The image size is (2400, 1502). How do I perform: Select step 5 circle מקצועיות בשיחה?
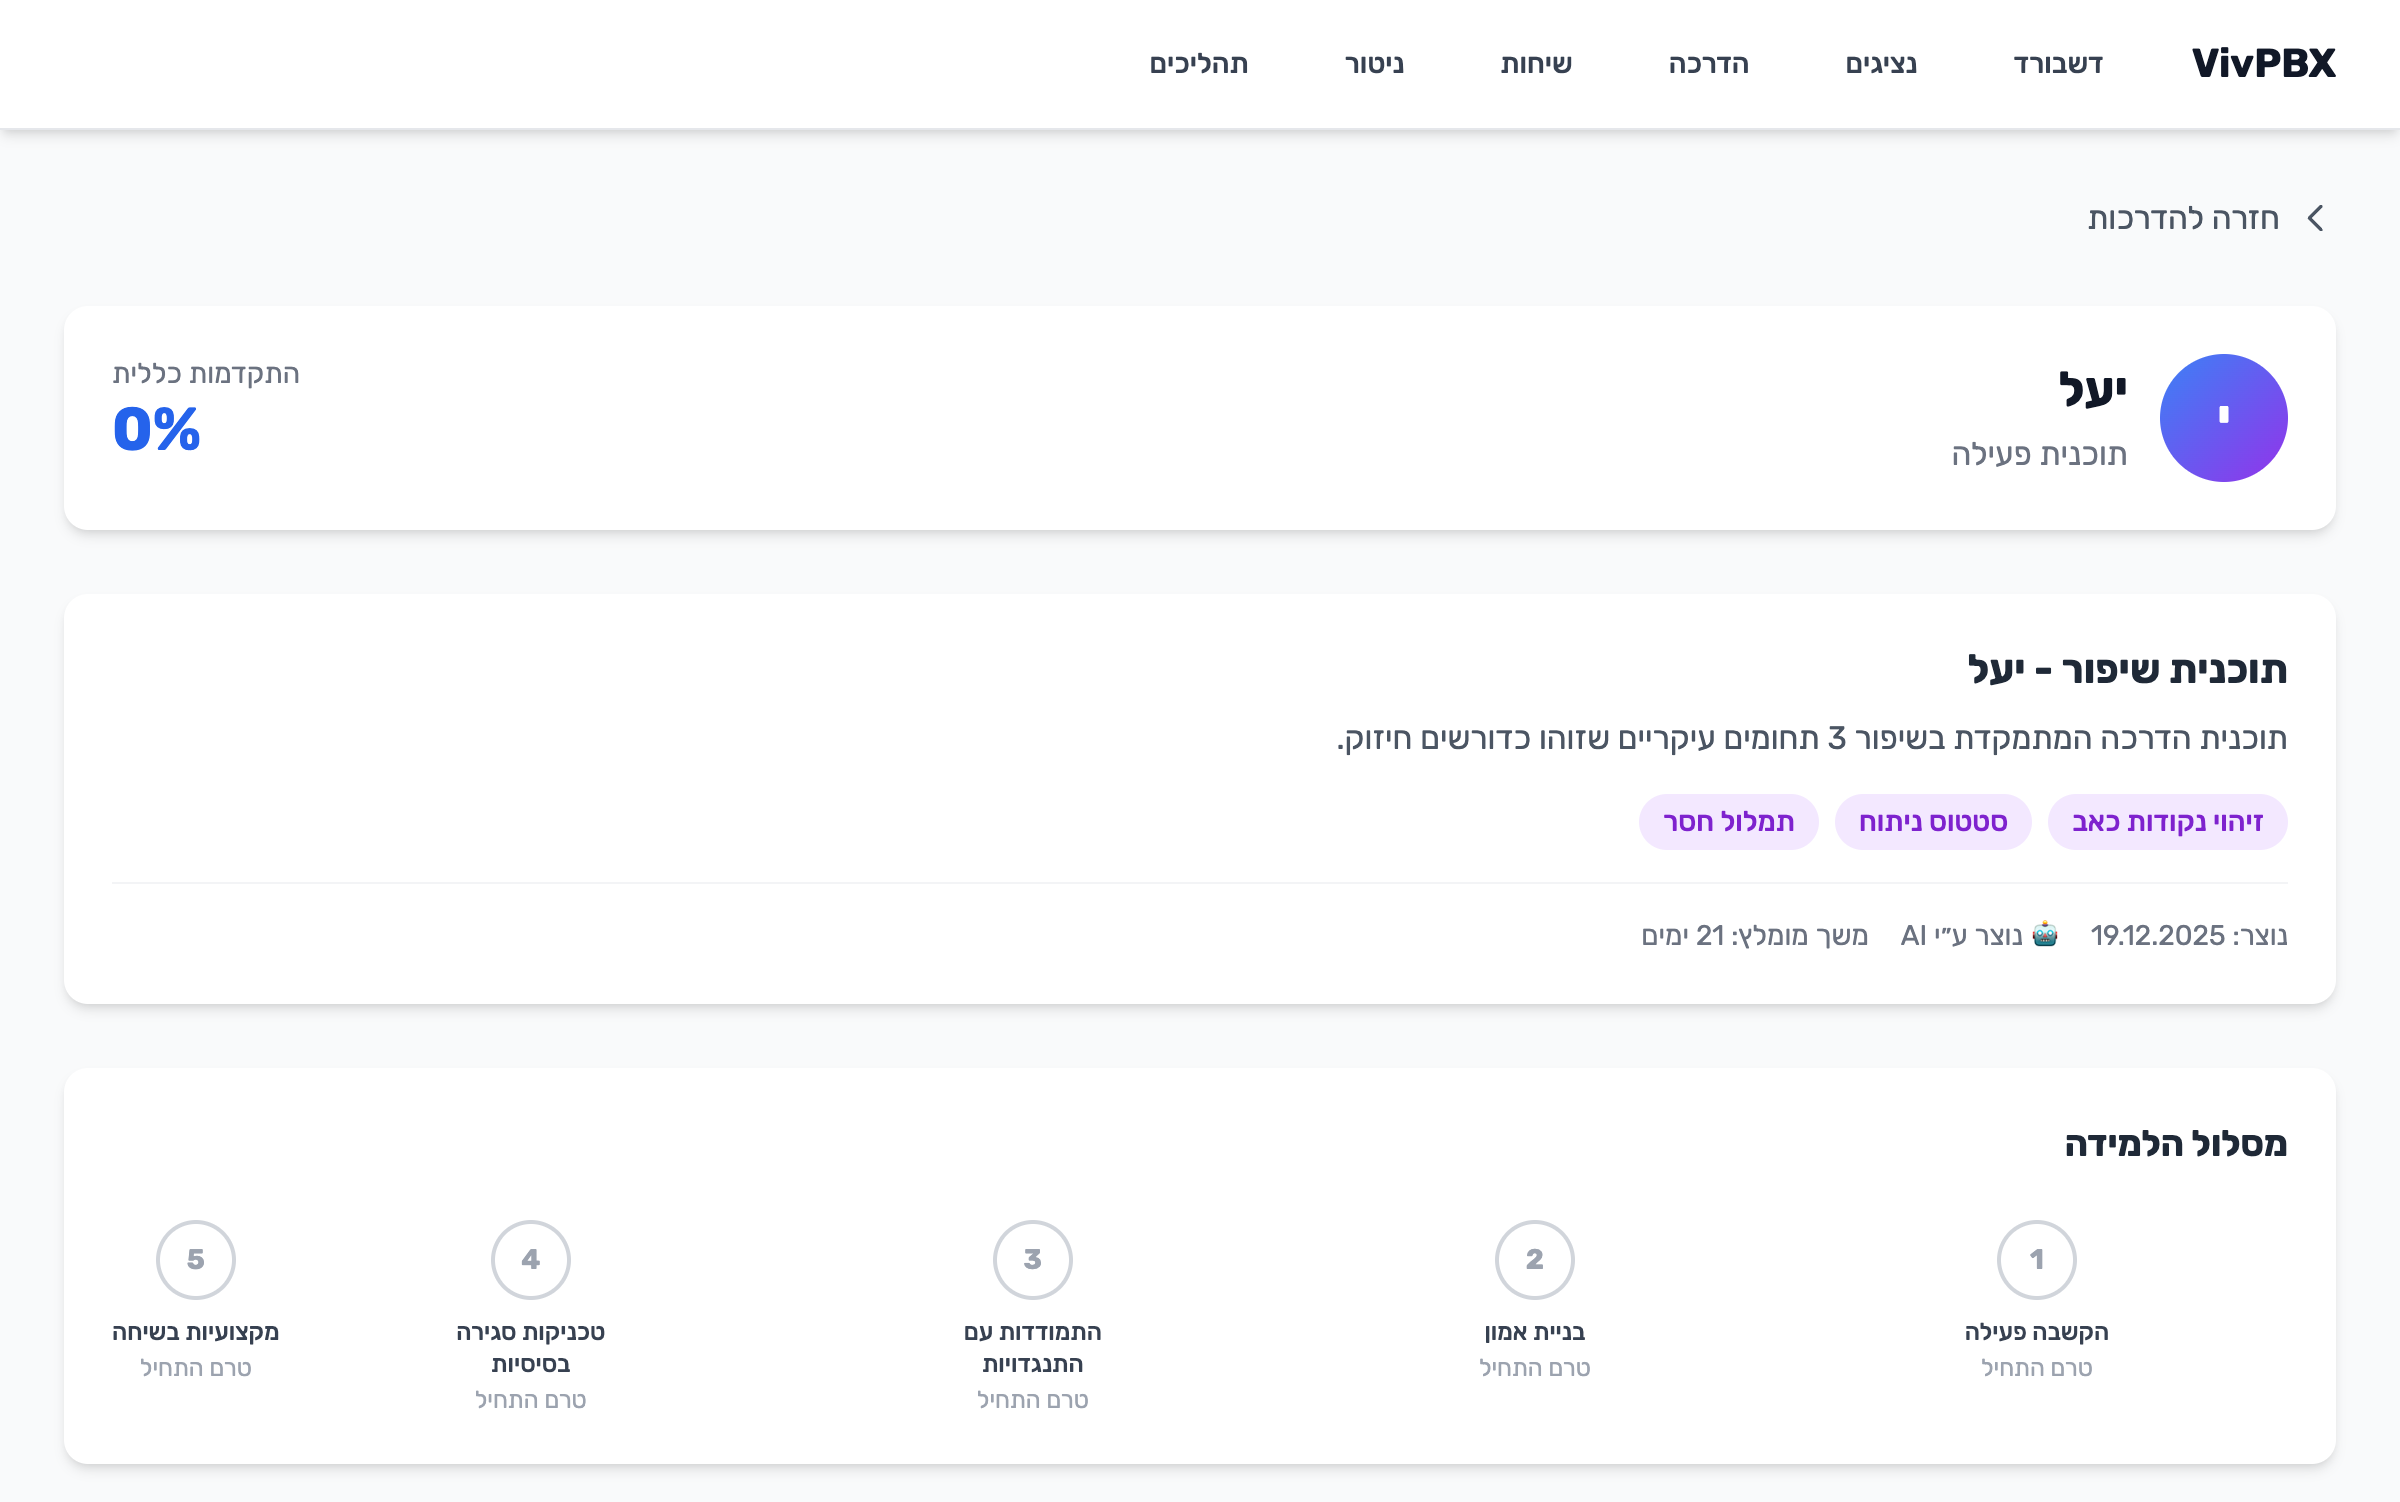(x=195, y=1259)
